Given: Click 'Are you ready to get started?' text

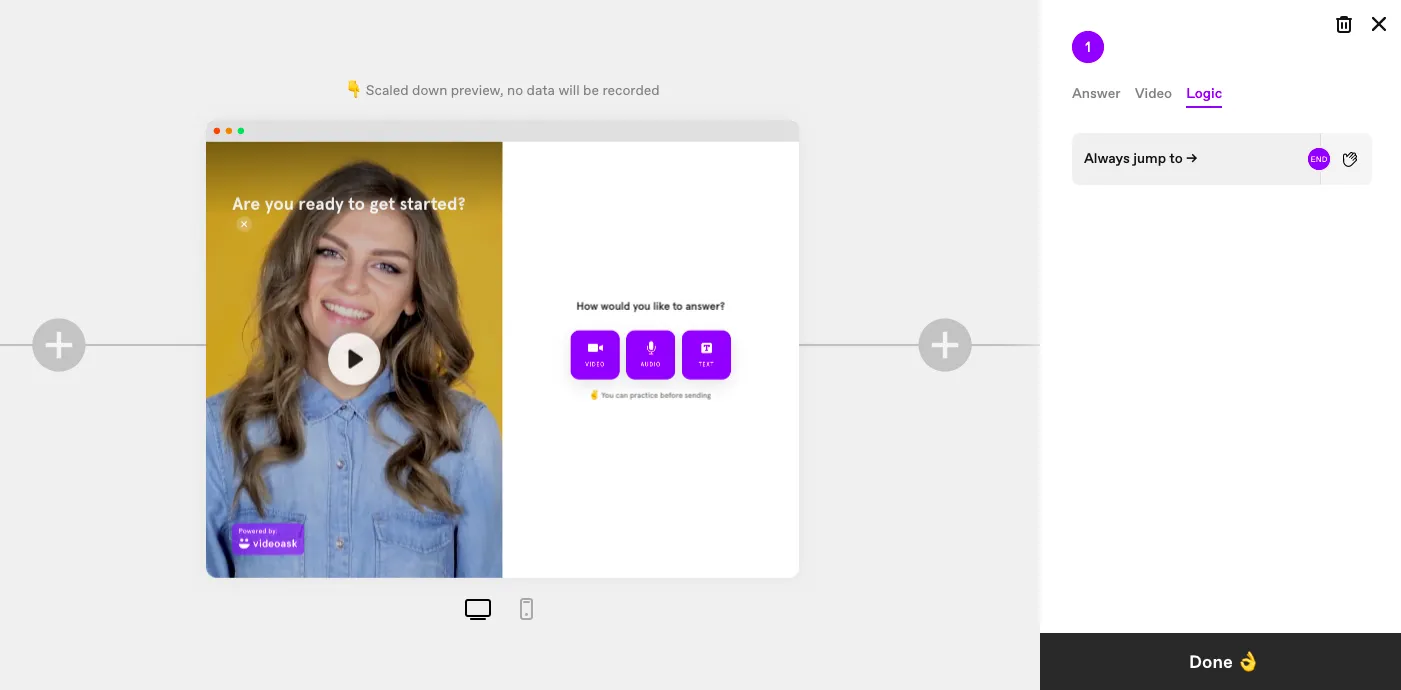Looking at the screenshot, I should click(x=349, y=204).
